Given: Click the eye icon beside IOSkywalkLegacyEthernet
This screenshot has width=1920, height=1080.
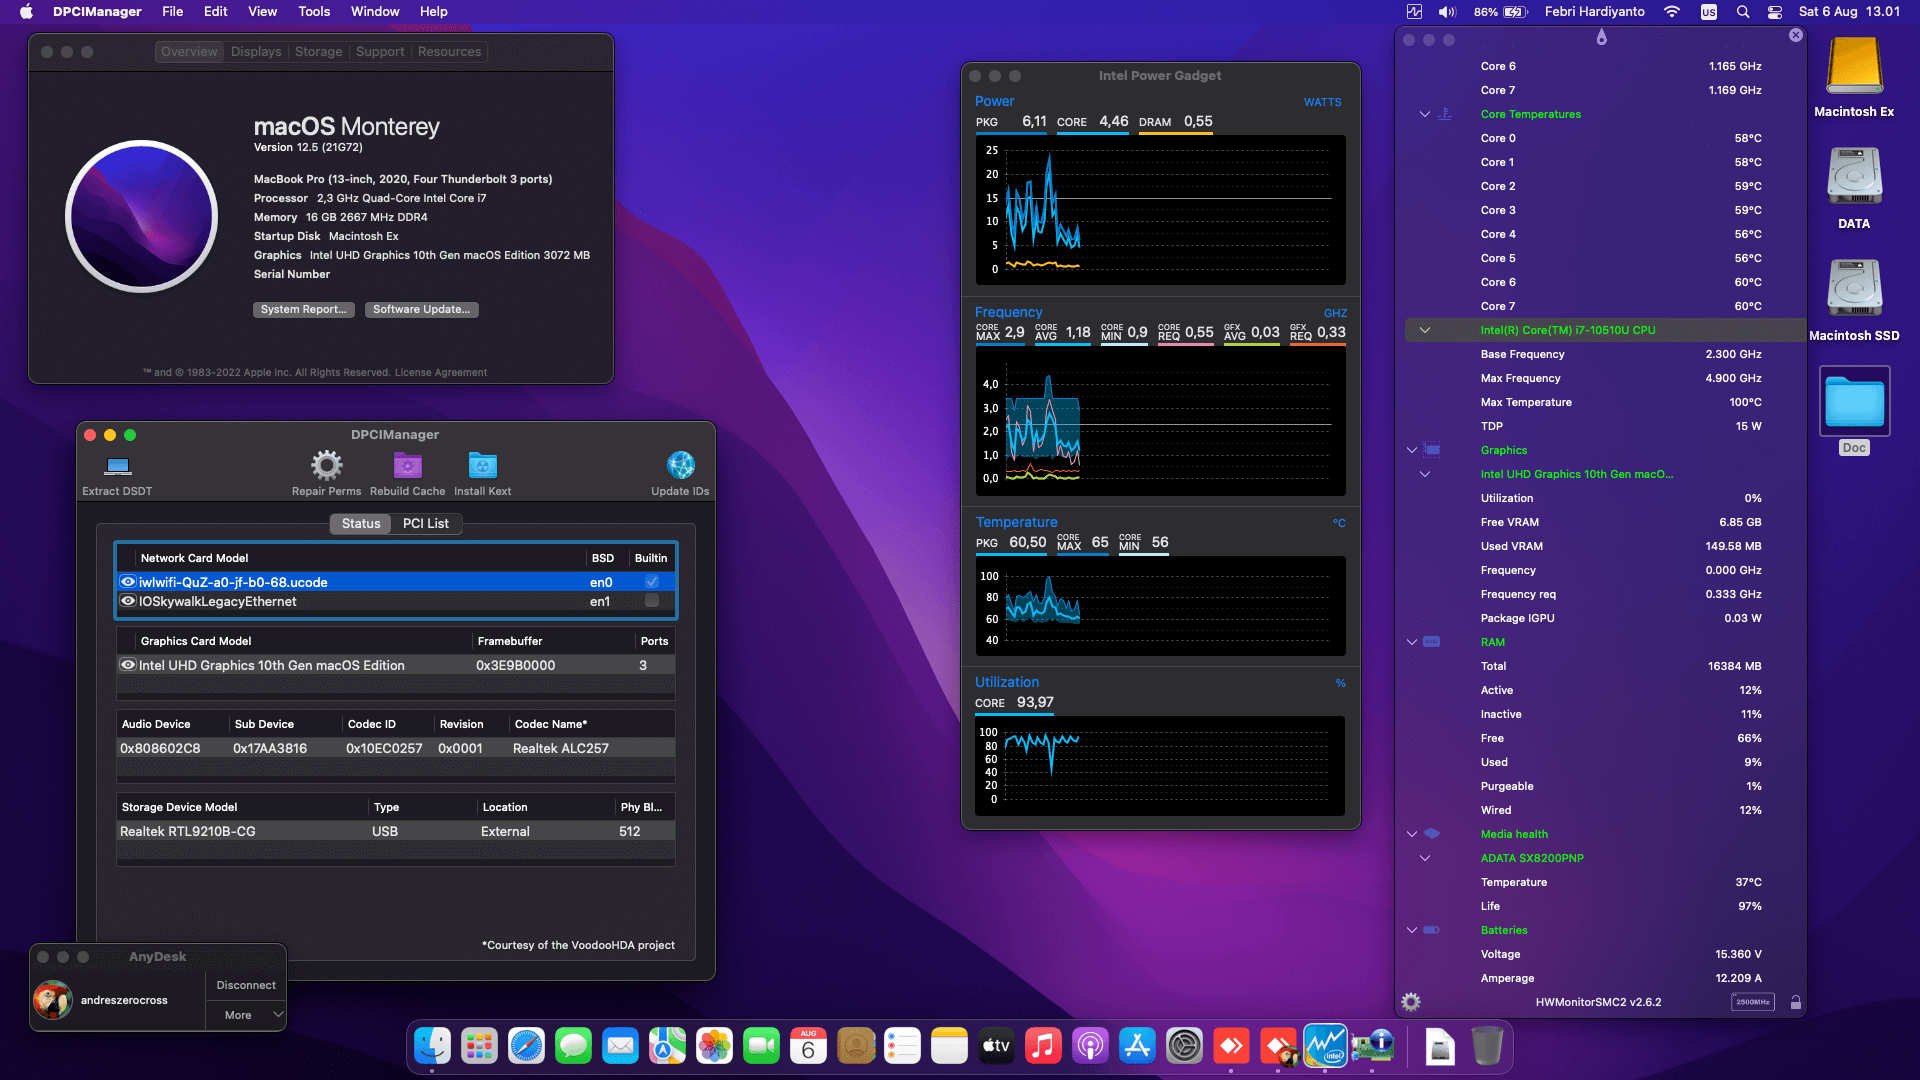Looking at the screenshot, I should tap(128, 601).
